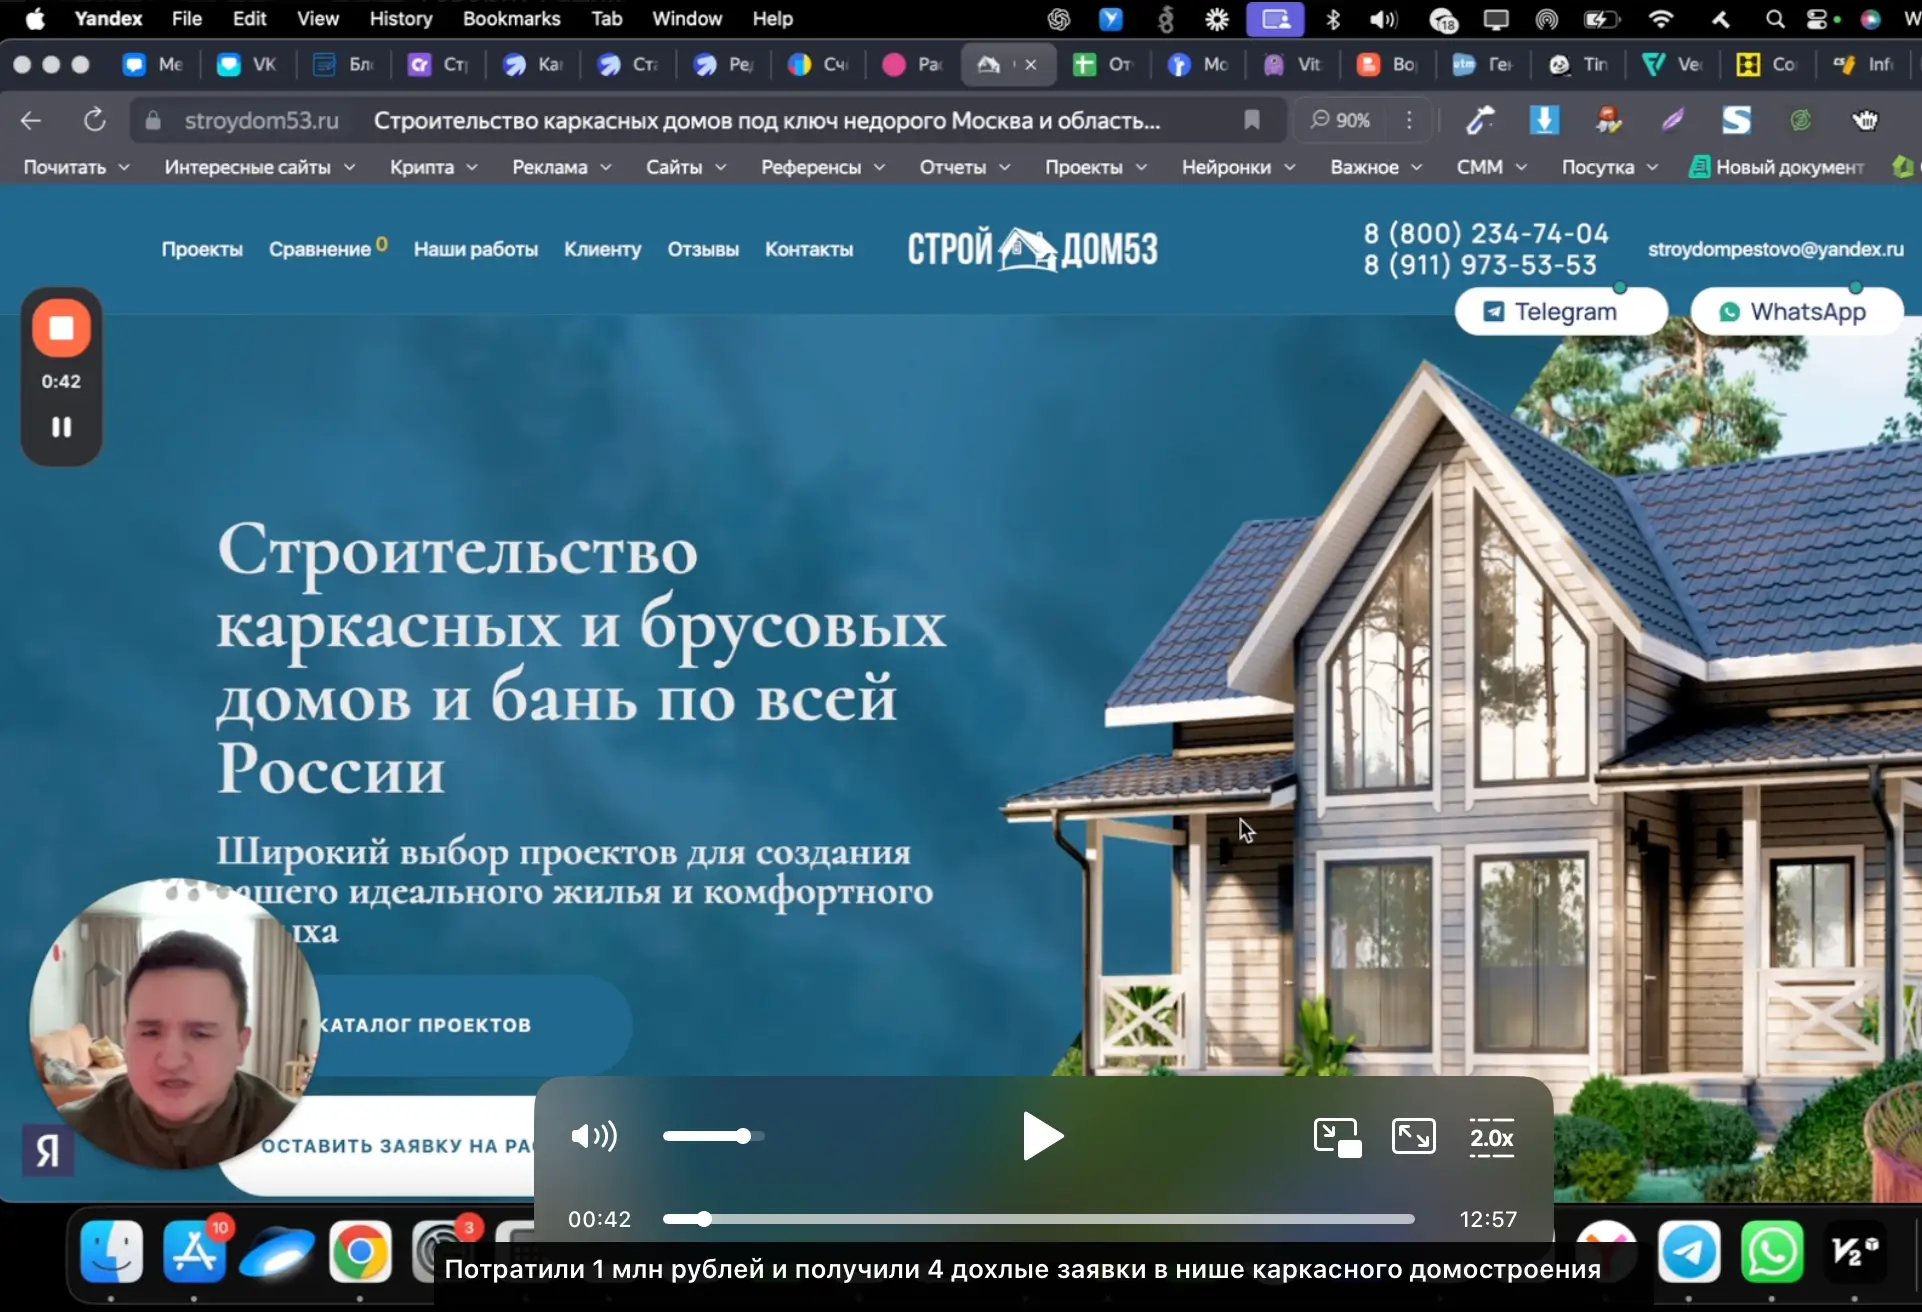This screenshot has height=1312, width=1922.
Task: Open the S extension in toolbar
Action: [1736, 120]
